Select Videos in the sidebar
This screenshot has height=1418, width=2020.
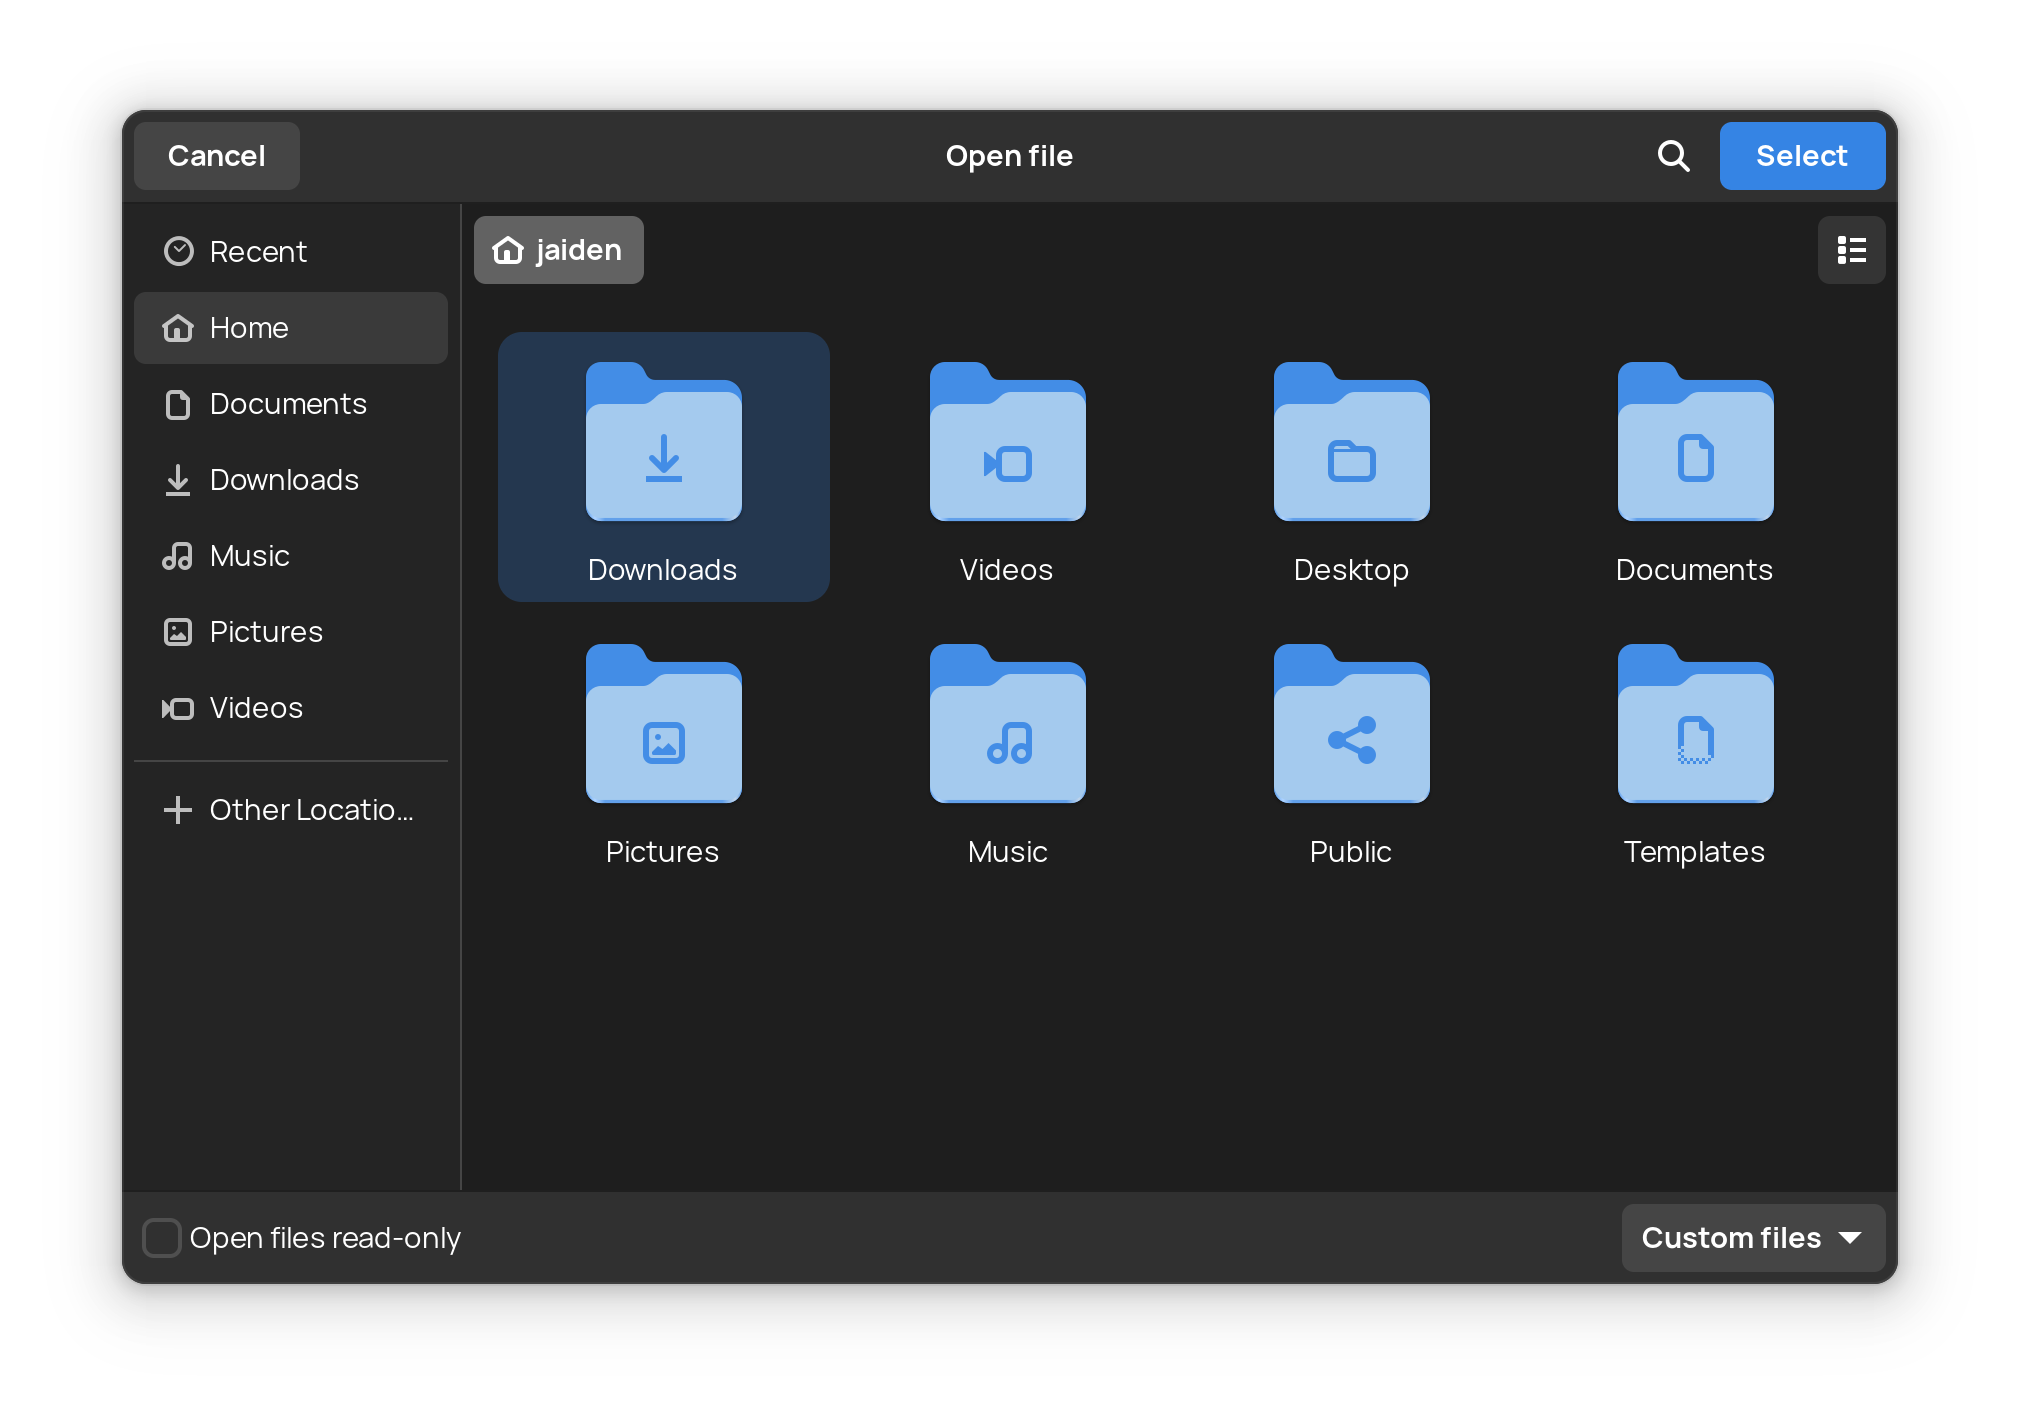click(291, 708)
